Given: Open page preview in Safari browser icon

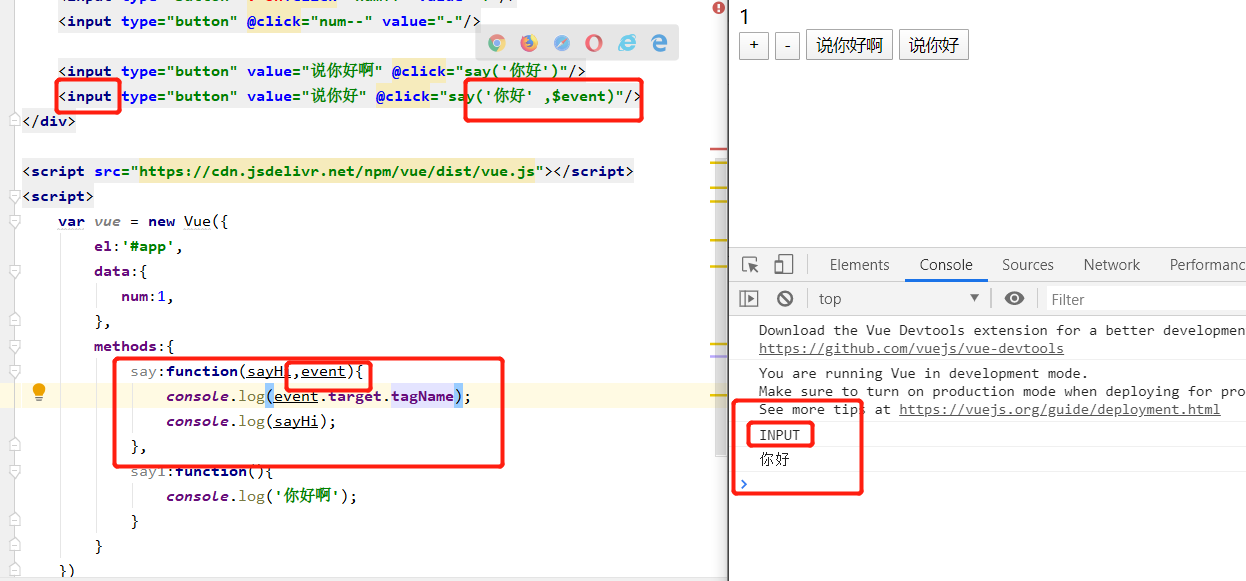Looking at the screenshot, I should [562, 43].
